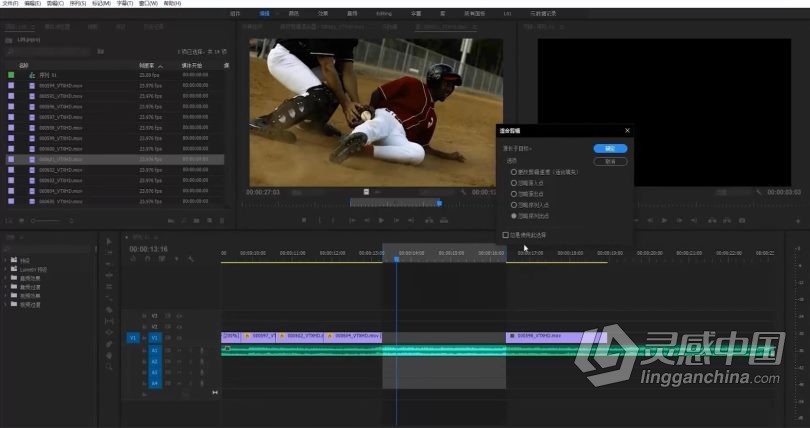Click the Lift button under program monitor
The height and width of the screenshot is (428, 810).
(712, 220)
